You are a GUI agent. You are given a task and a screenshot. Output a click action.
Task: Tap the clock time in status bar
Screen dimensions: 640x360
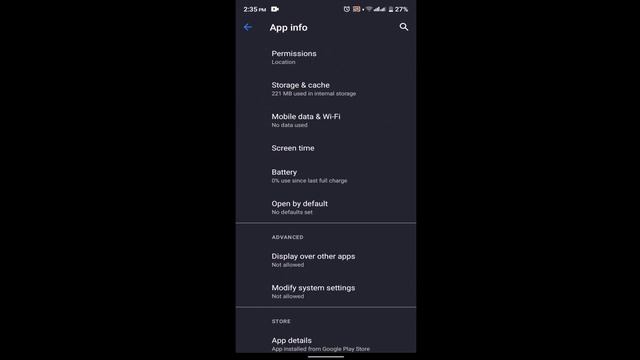pyautogui.click(x=255, y=9)
